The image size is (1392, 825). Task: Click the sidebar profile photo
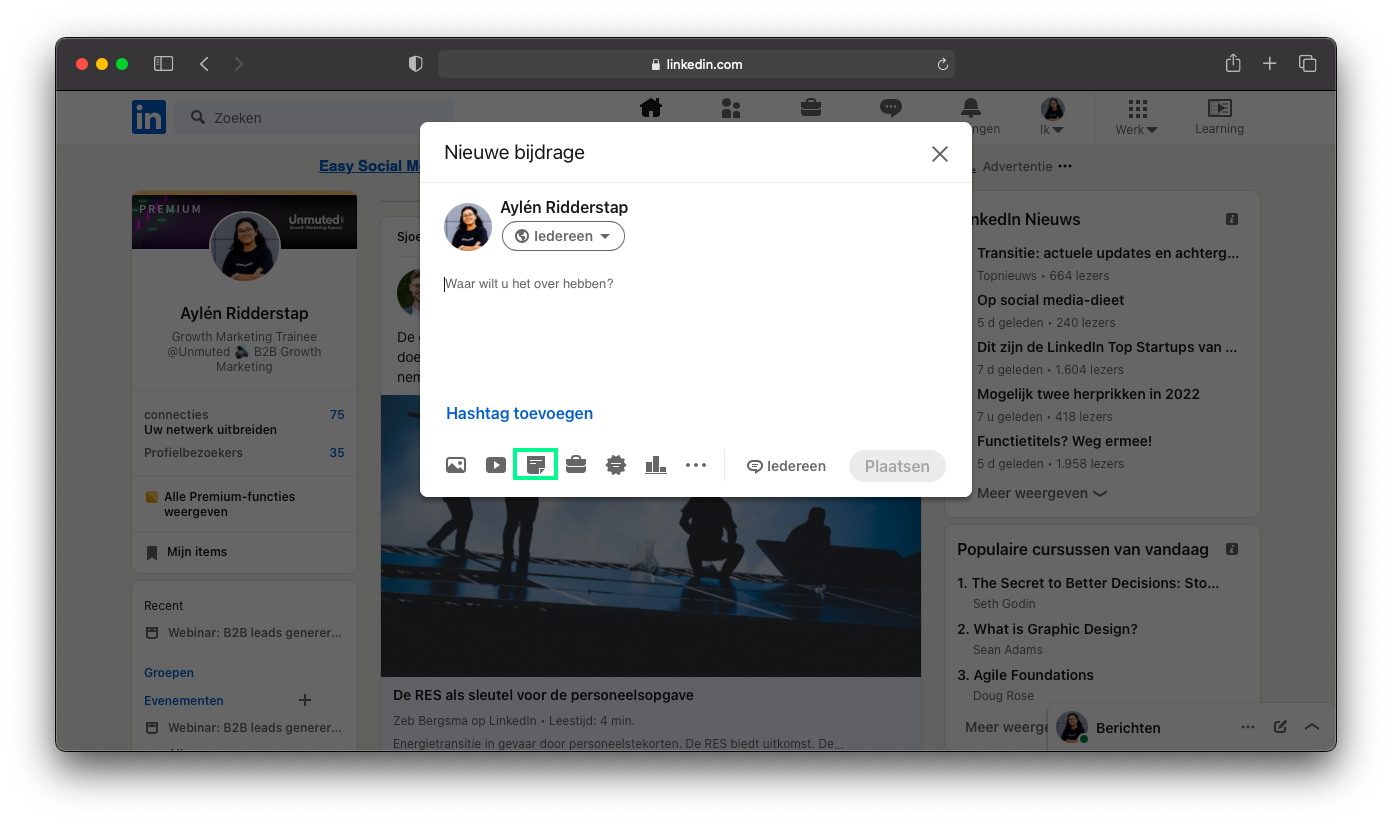[x=244, y=247]
